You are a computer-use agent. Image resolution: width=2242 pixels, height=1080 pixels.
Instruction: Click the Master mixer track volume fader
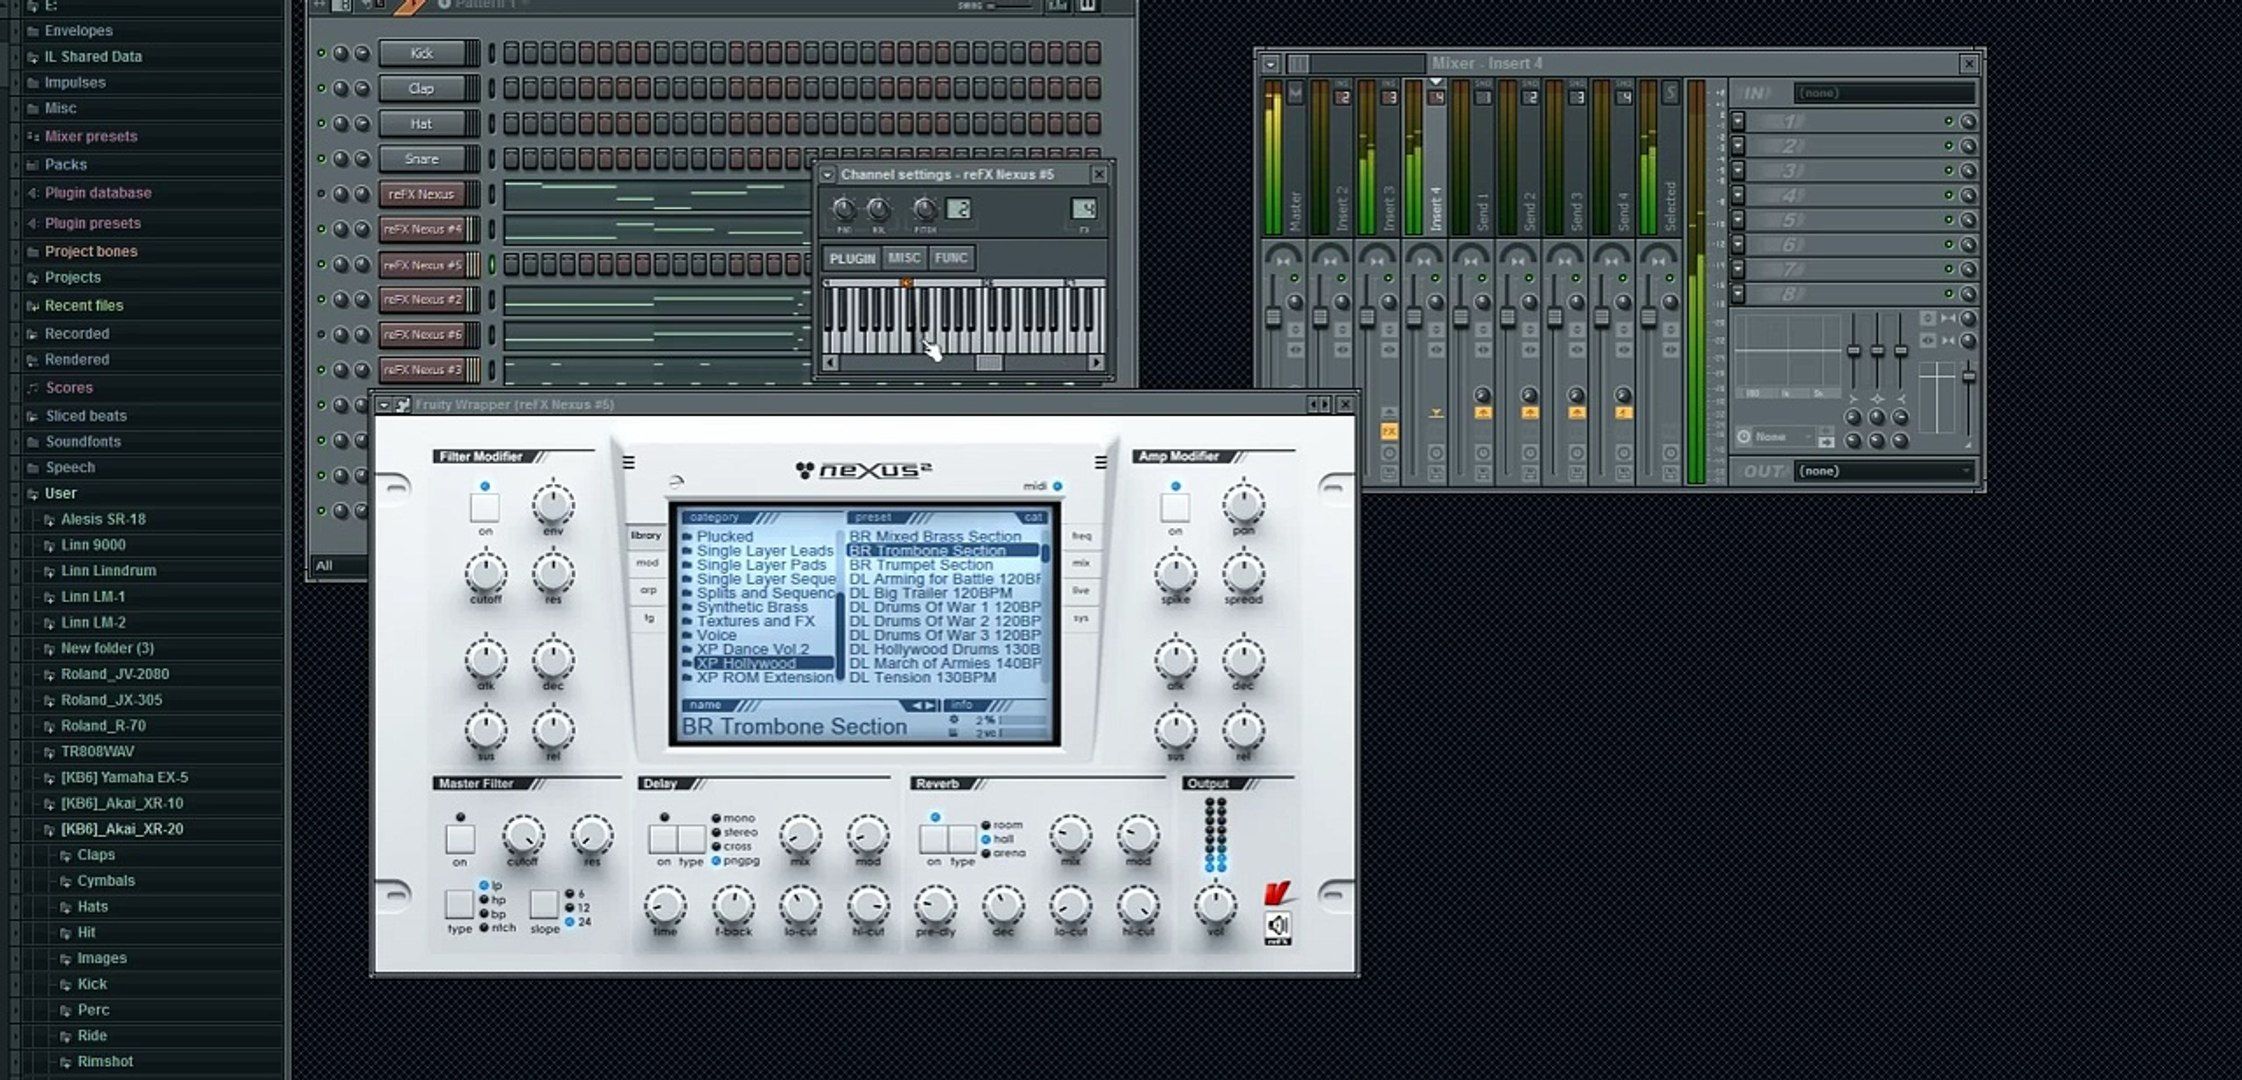pos(1273,317)
